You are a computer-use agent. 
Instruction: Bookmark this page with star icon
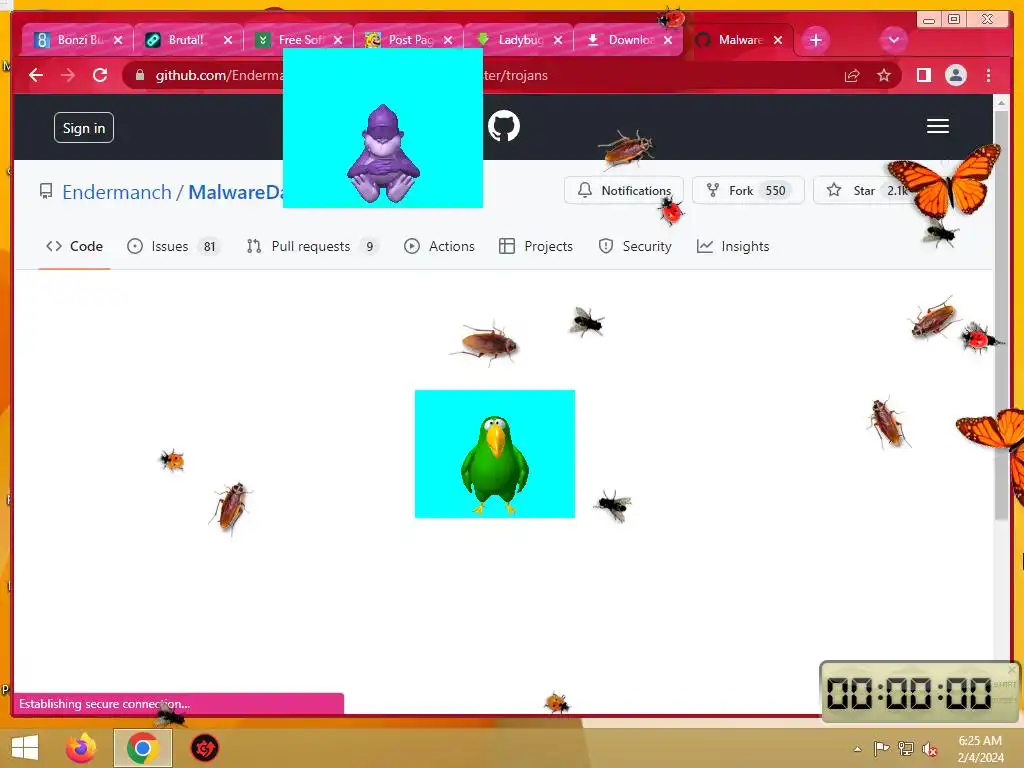(x=884, y=76)
